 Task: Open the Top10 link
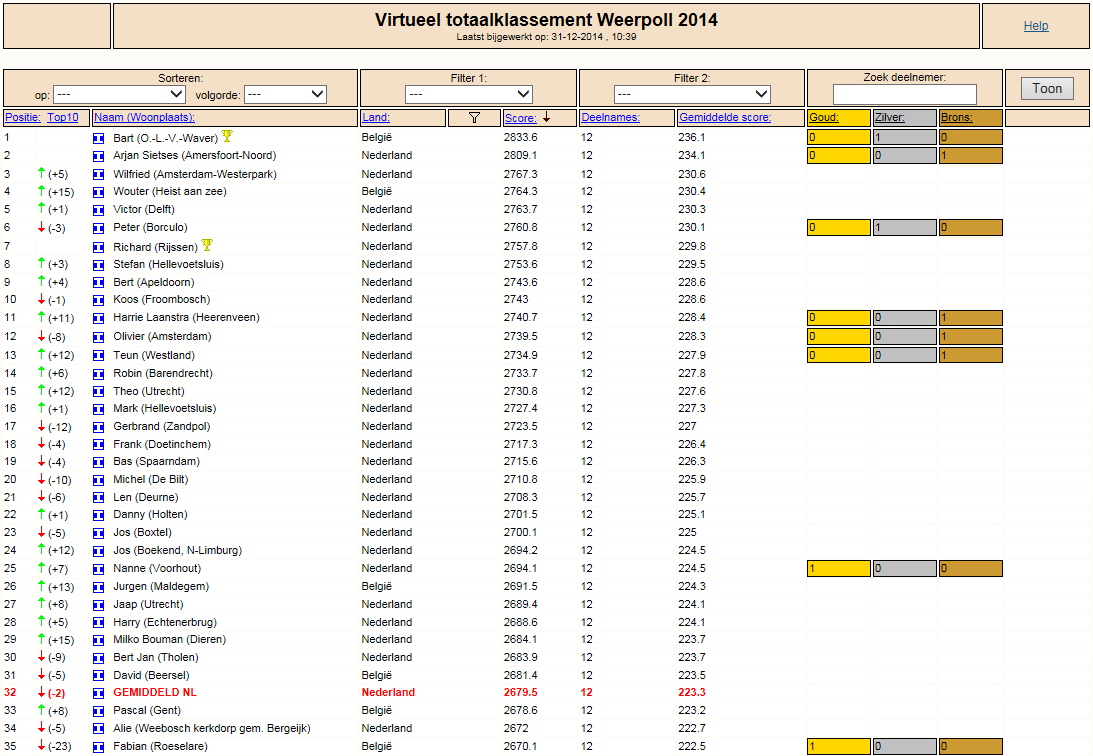(x=63, y=117)
